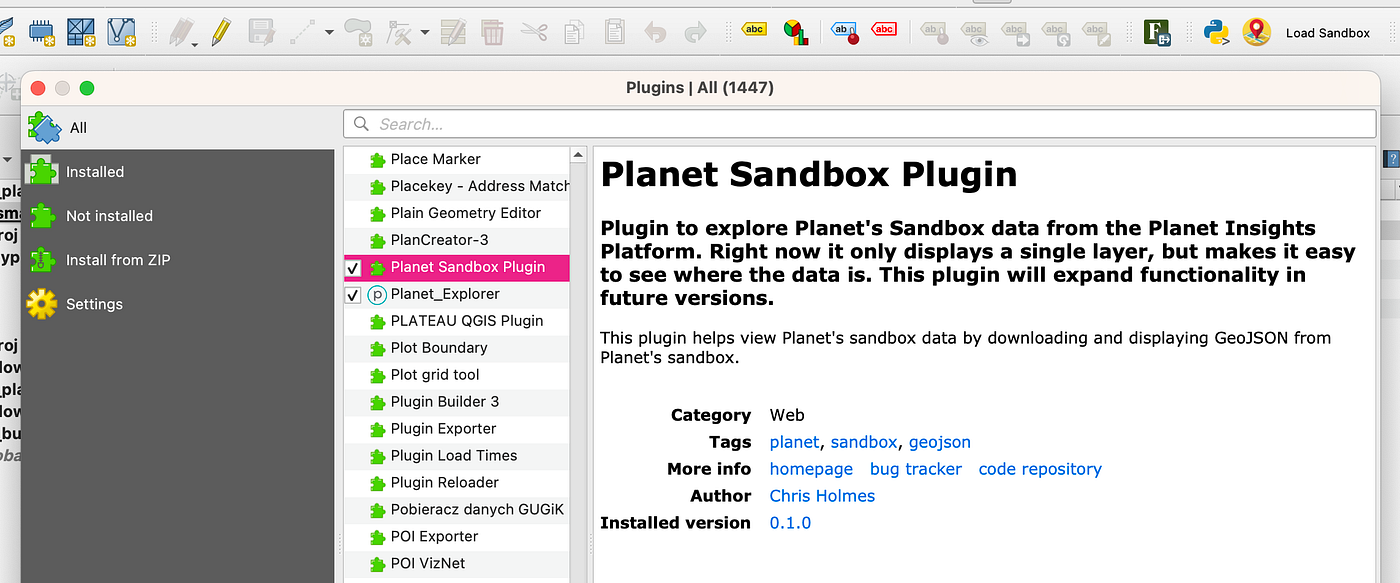Click the Vertex Tool icon

point(400,32)
